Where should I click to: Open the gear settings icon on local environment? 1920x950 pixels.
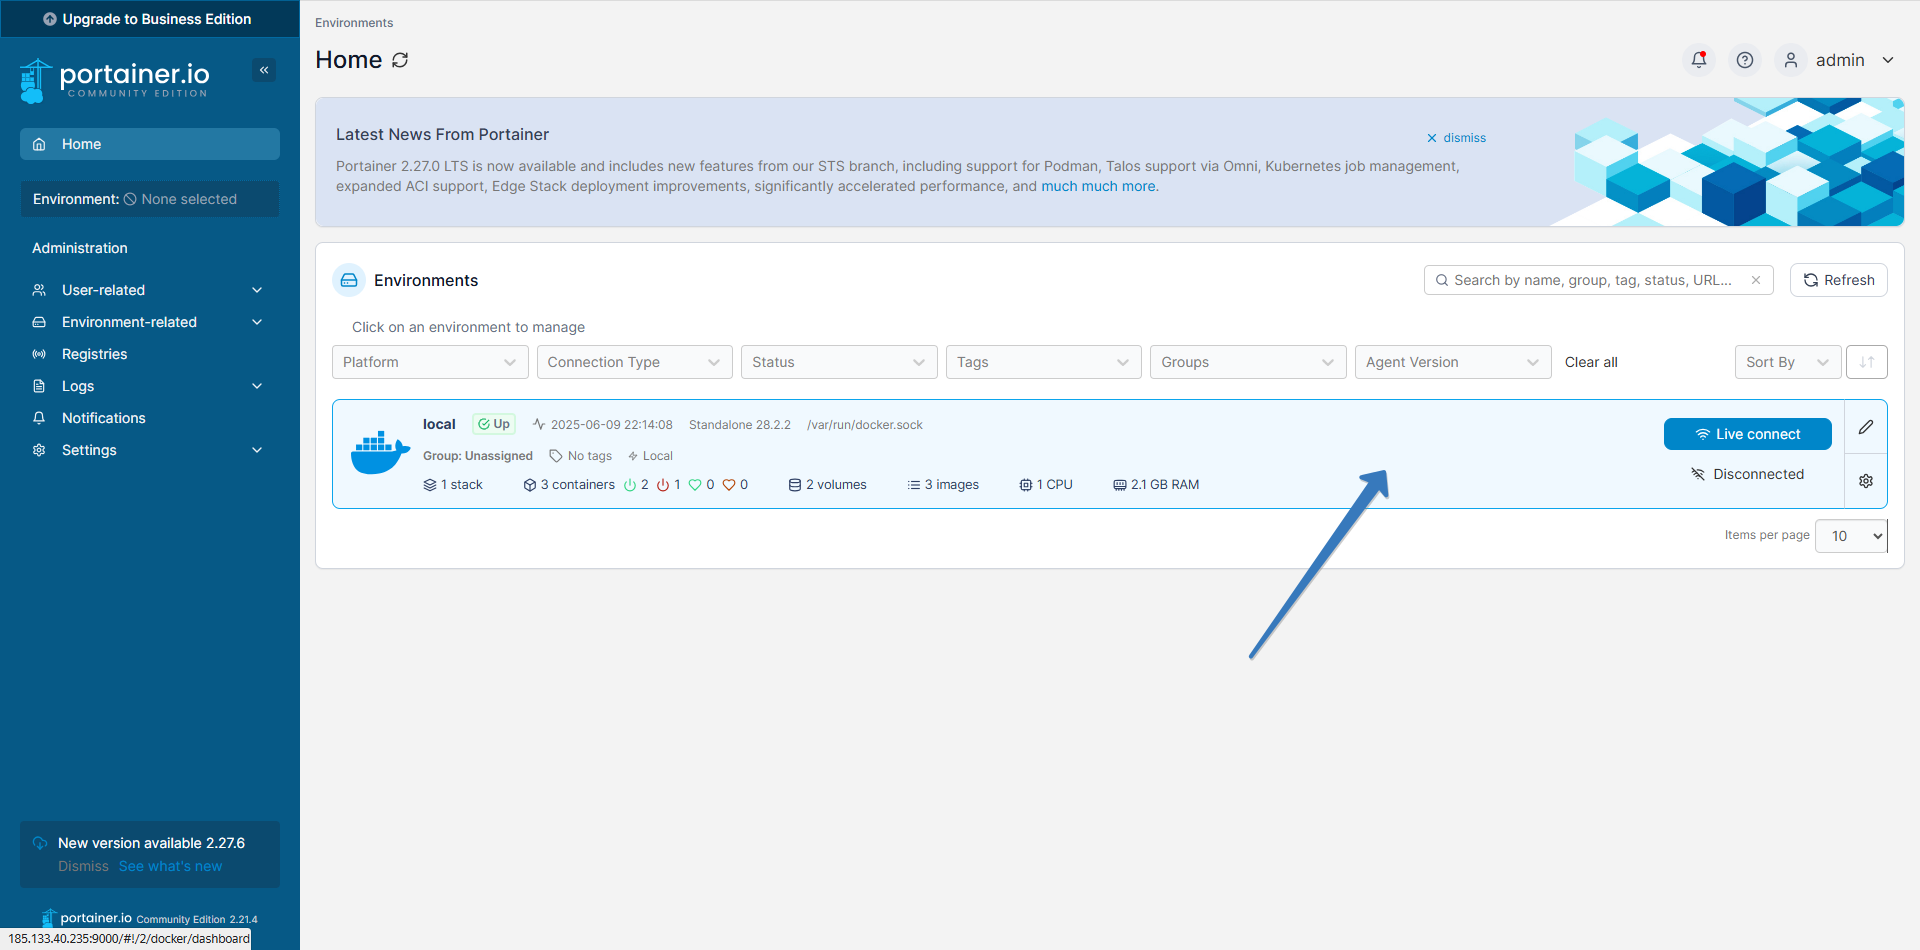[x=1866, y=481]
